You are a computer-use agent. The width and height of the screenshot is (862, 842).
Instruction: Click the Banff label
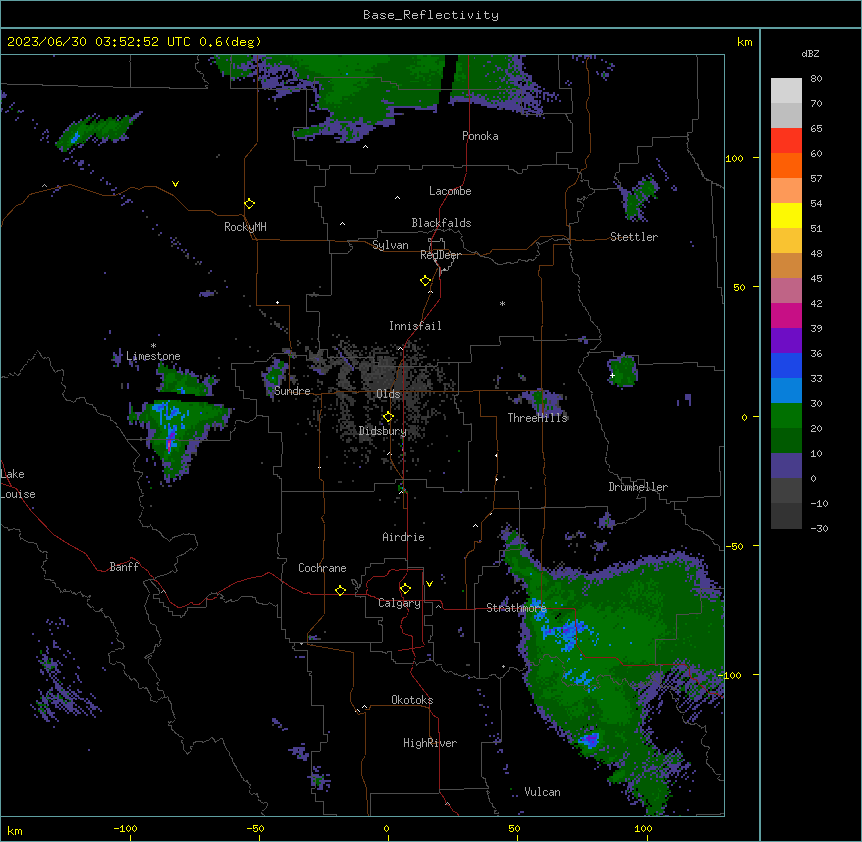[124, 567]
